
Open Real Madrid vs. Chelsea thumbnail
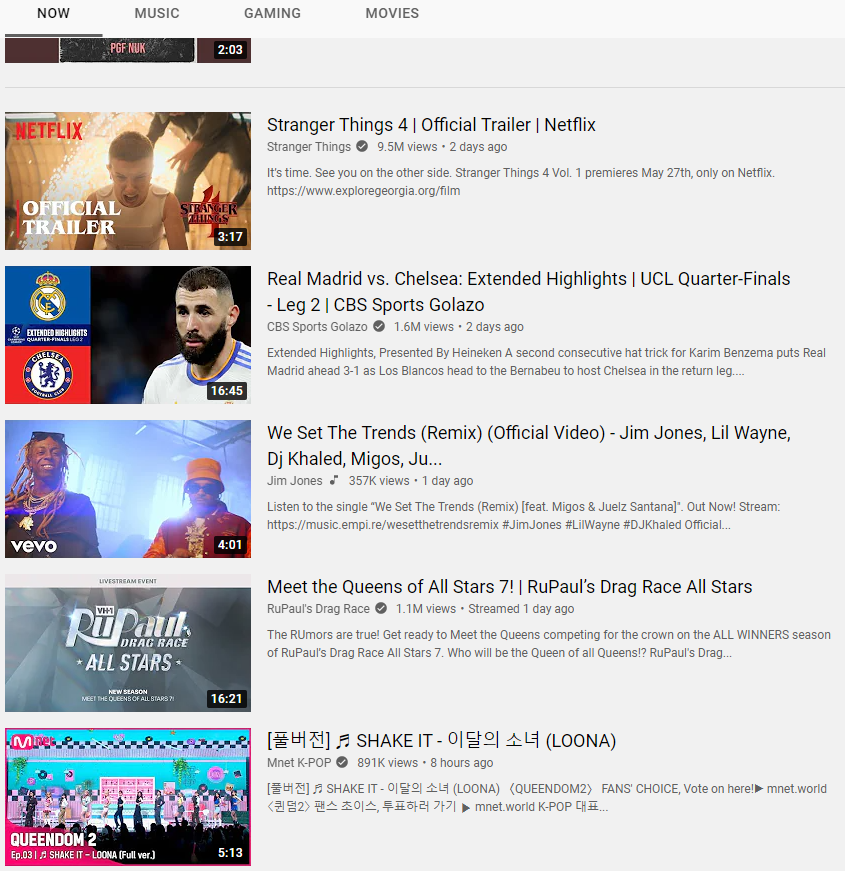point(128,335)
